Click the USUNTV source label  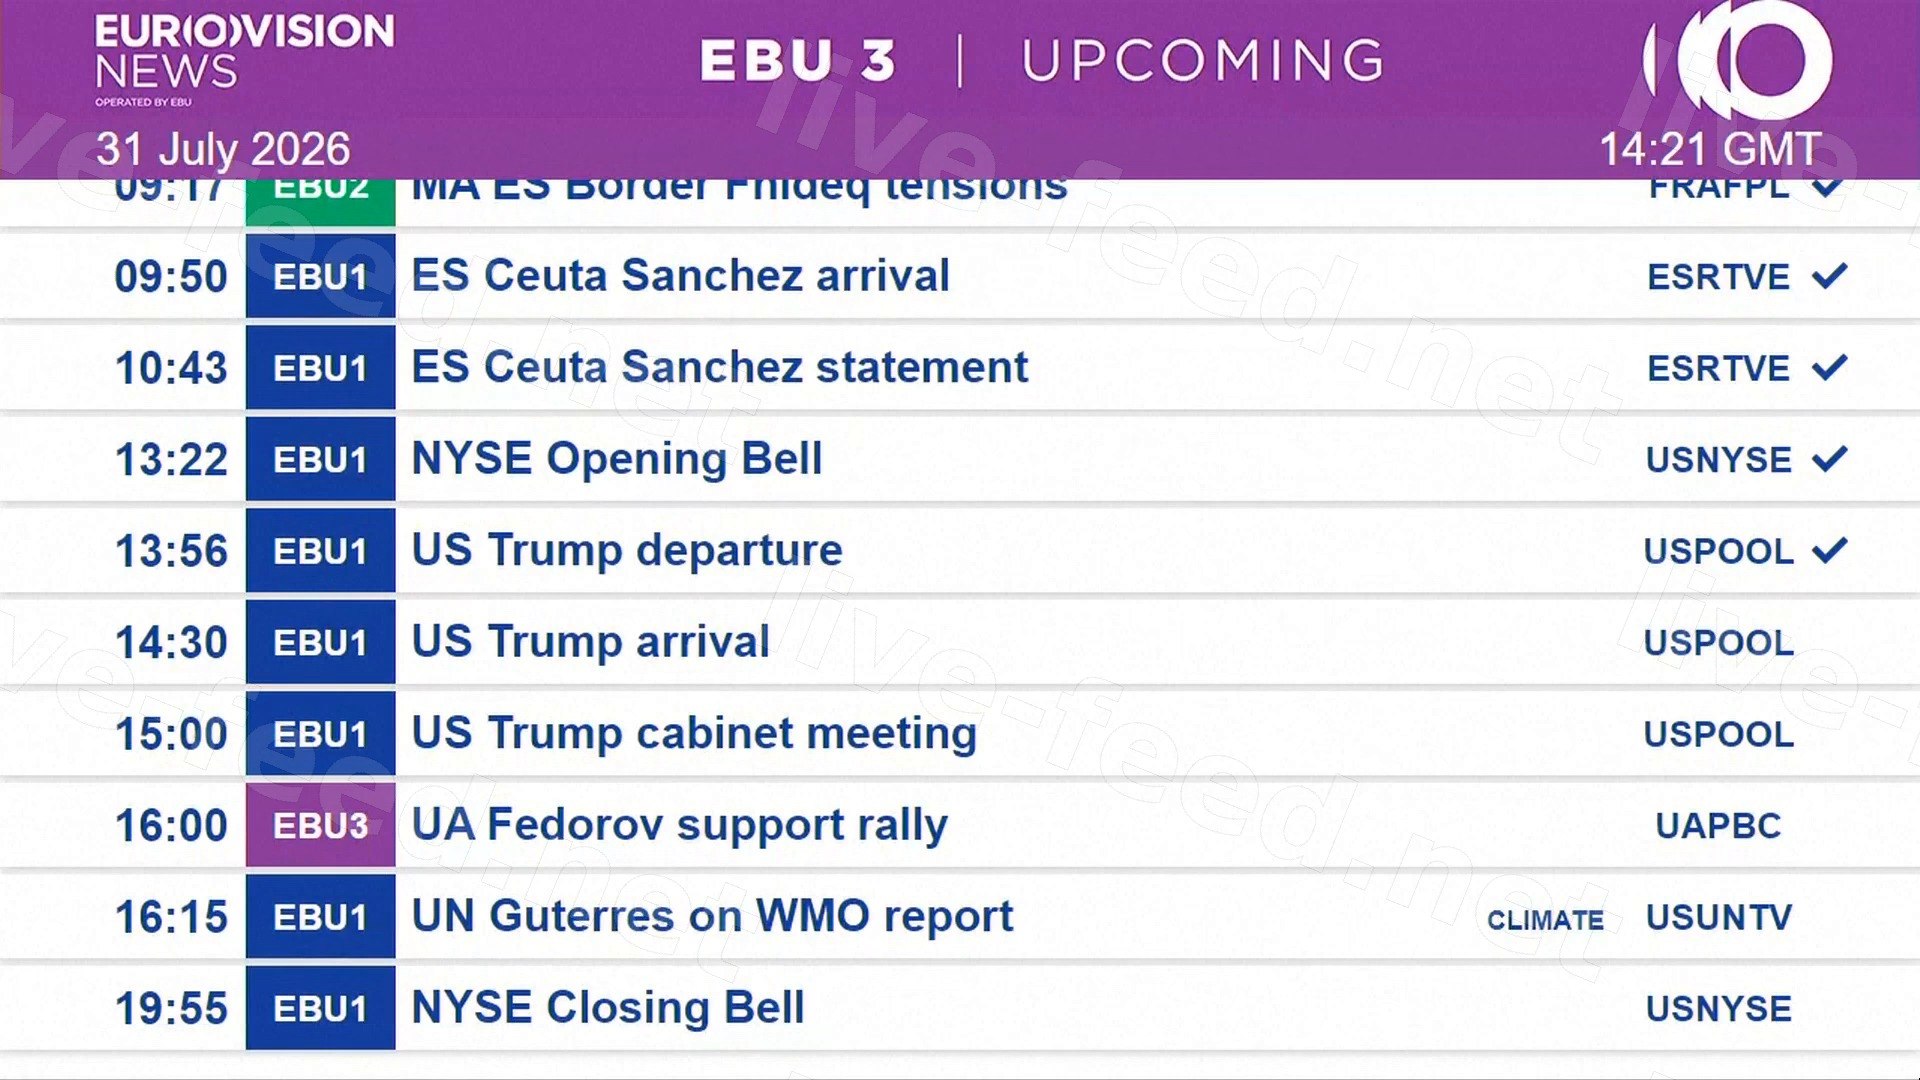pyautogui.click(x=1719, y=917)
